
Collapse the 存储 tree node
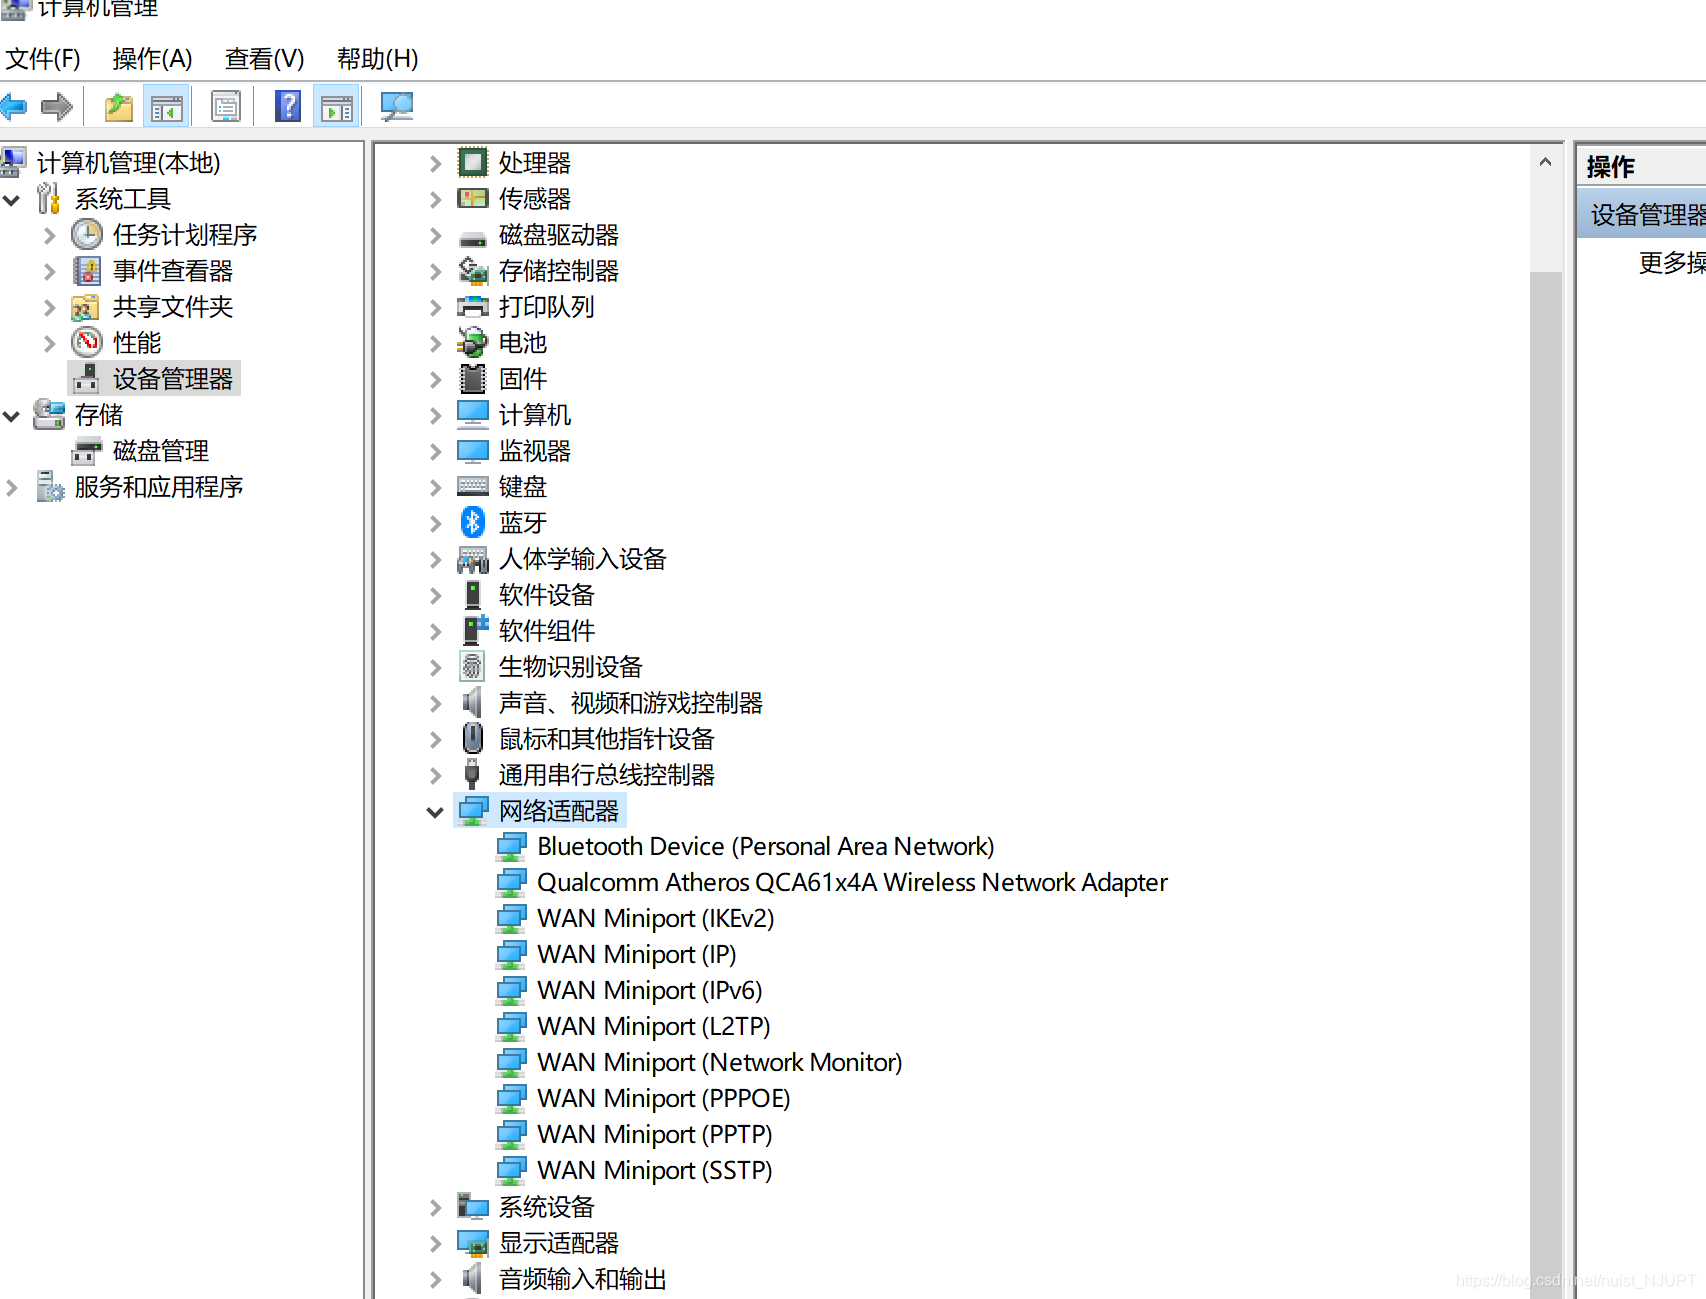[x=12, y=415]
